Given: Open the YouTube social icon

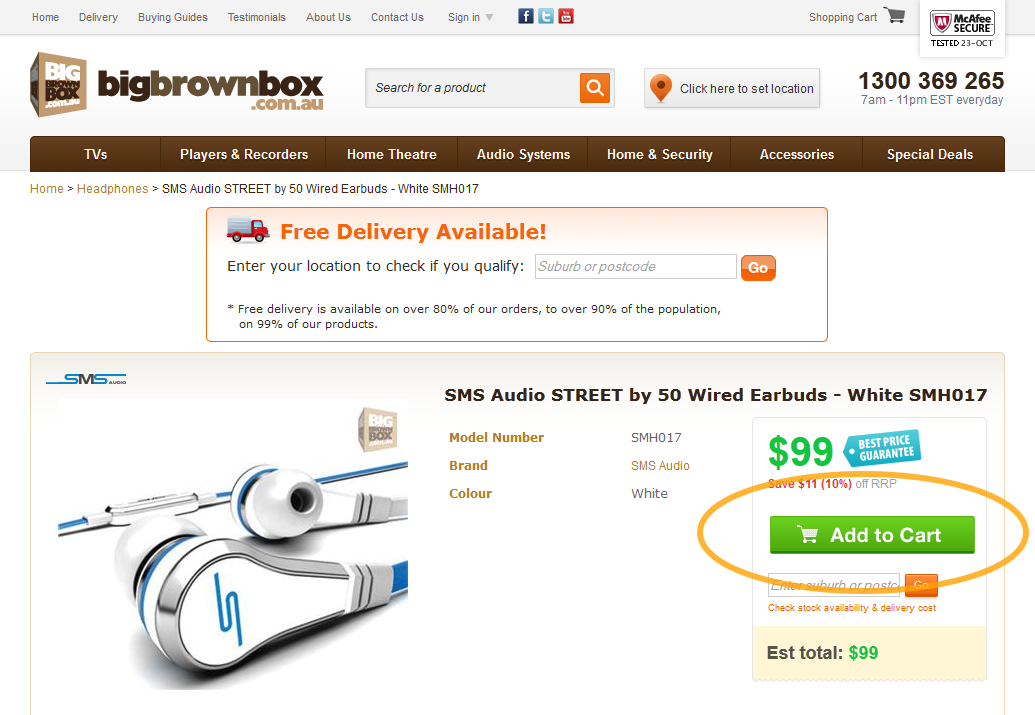Looking at the screenshot, I should (x=566, y=17).
